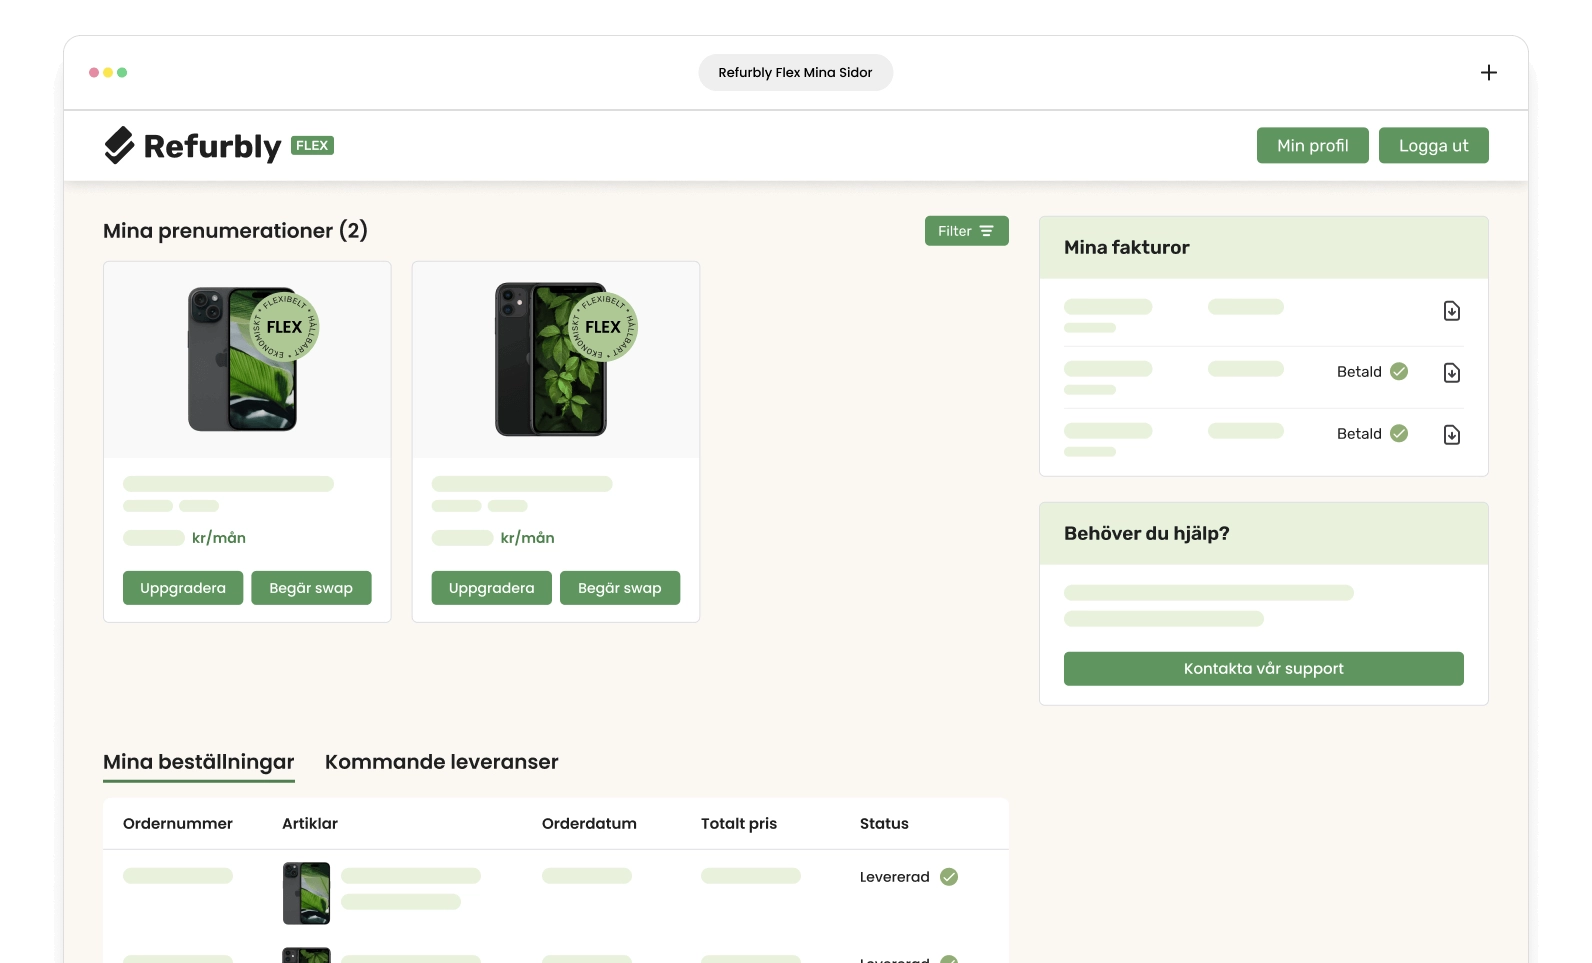
Task: Click Betald text on the third invoice
Action: click(1359, 434)
